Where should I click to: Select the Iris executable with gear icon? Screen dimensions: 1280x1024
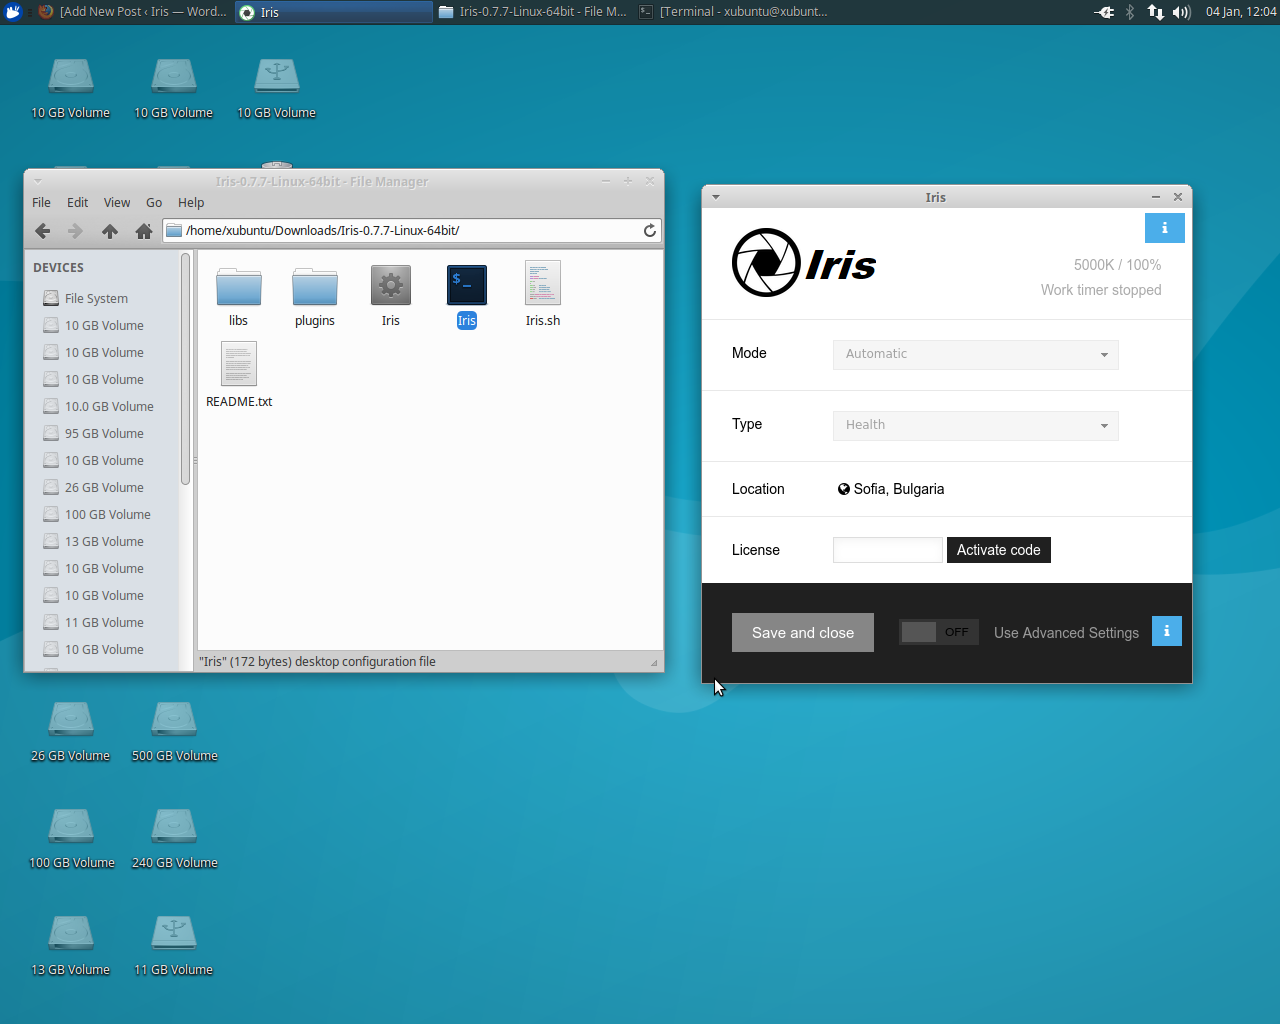point(391,296)
